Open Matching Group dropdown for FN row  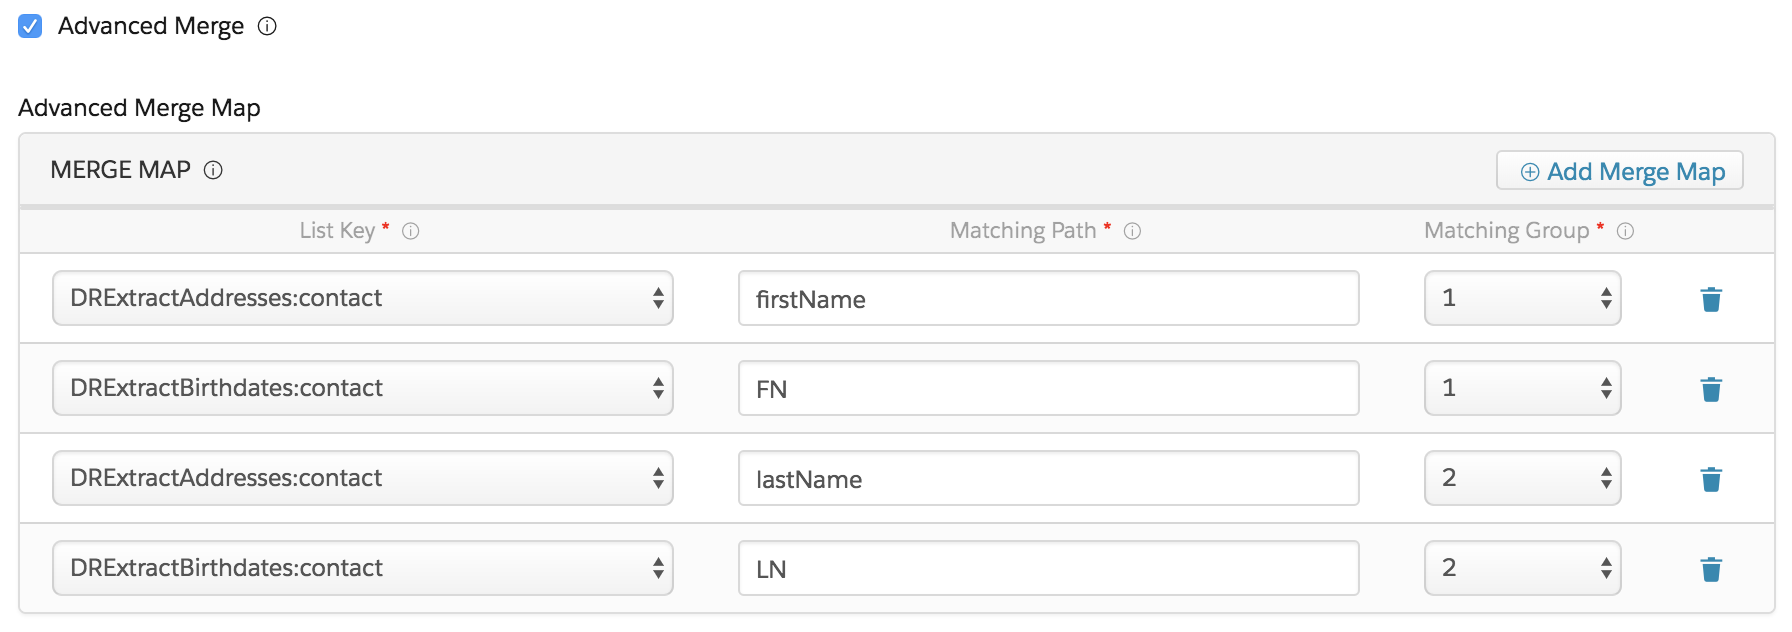click(1522, 388)
